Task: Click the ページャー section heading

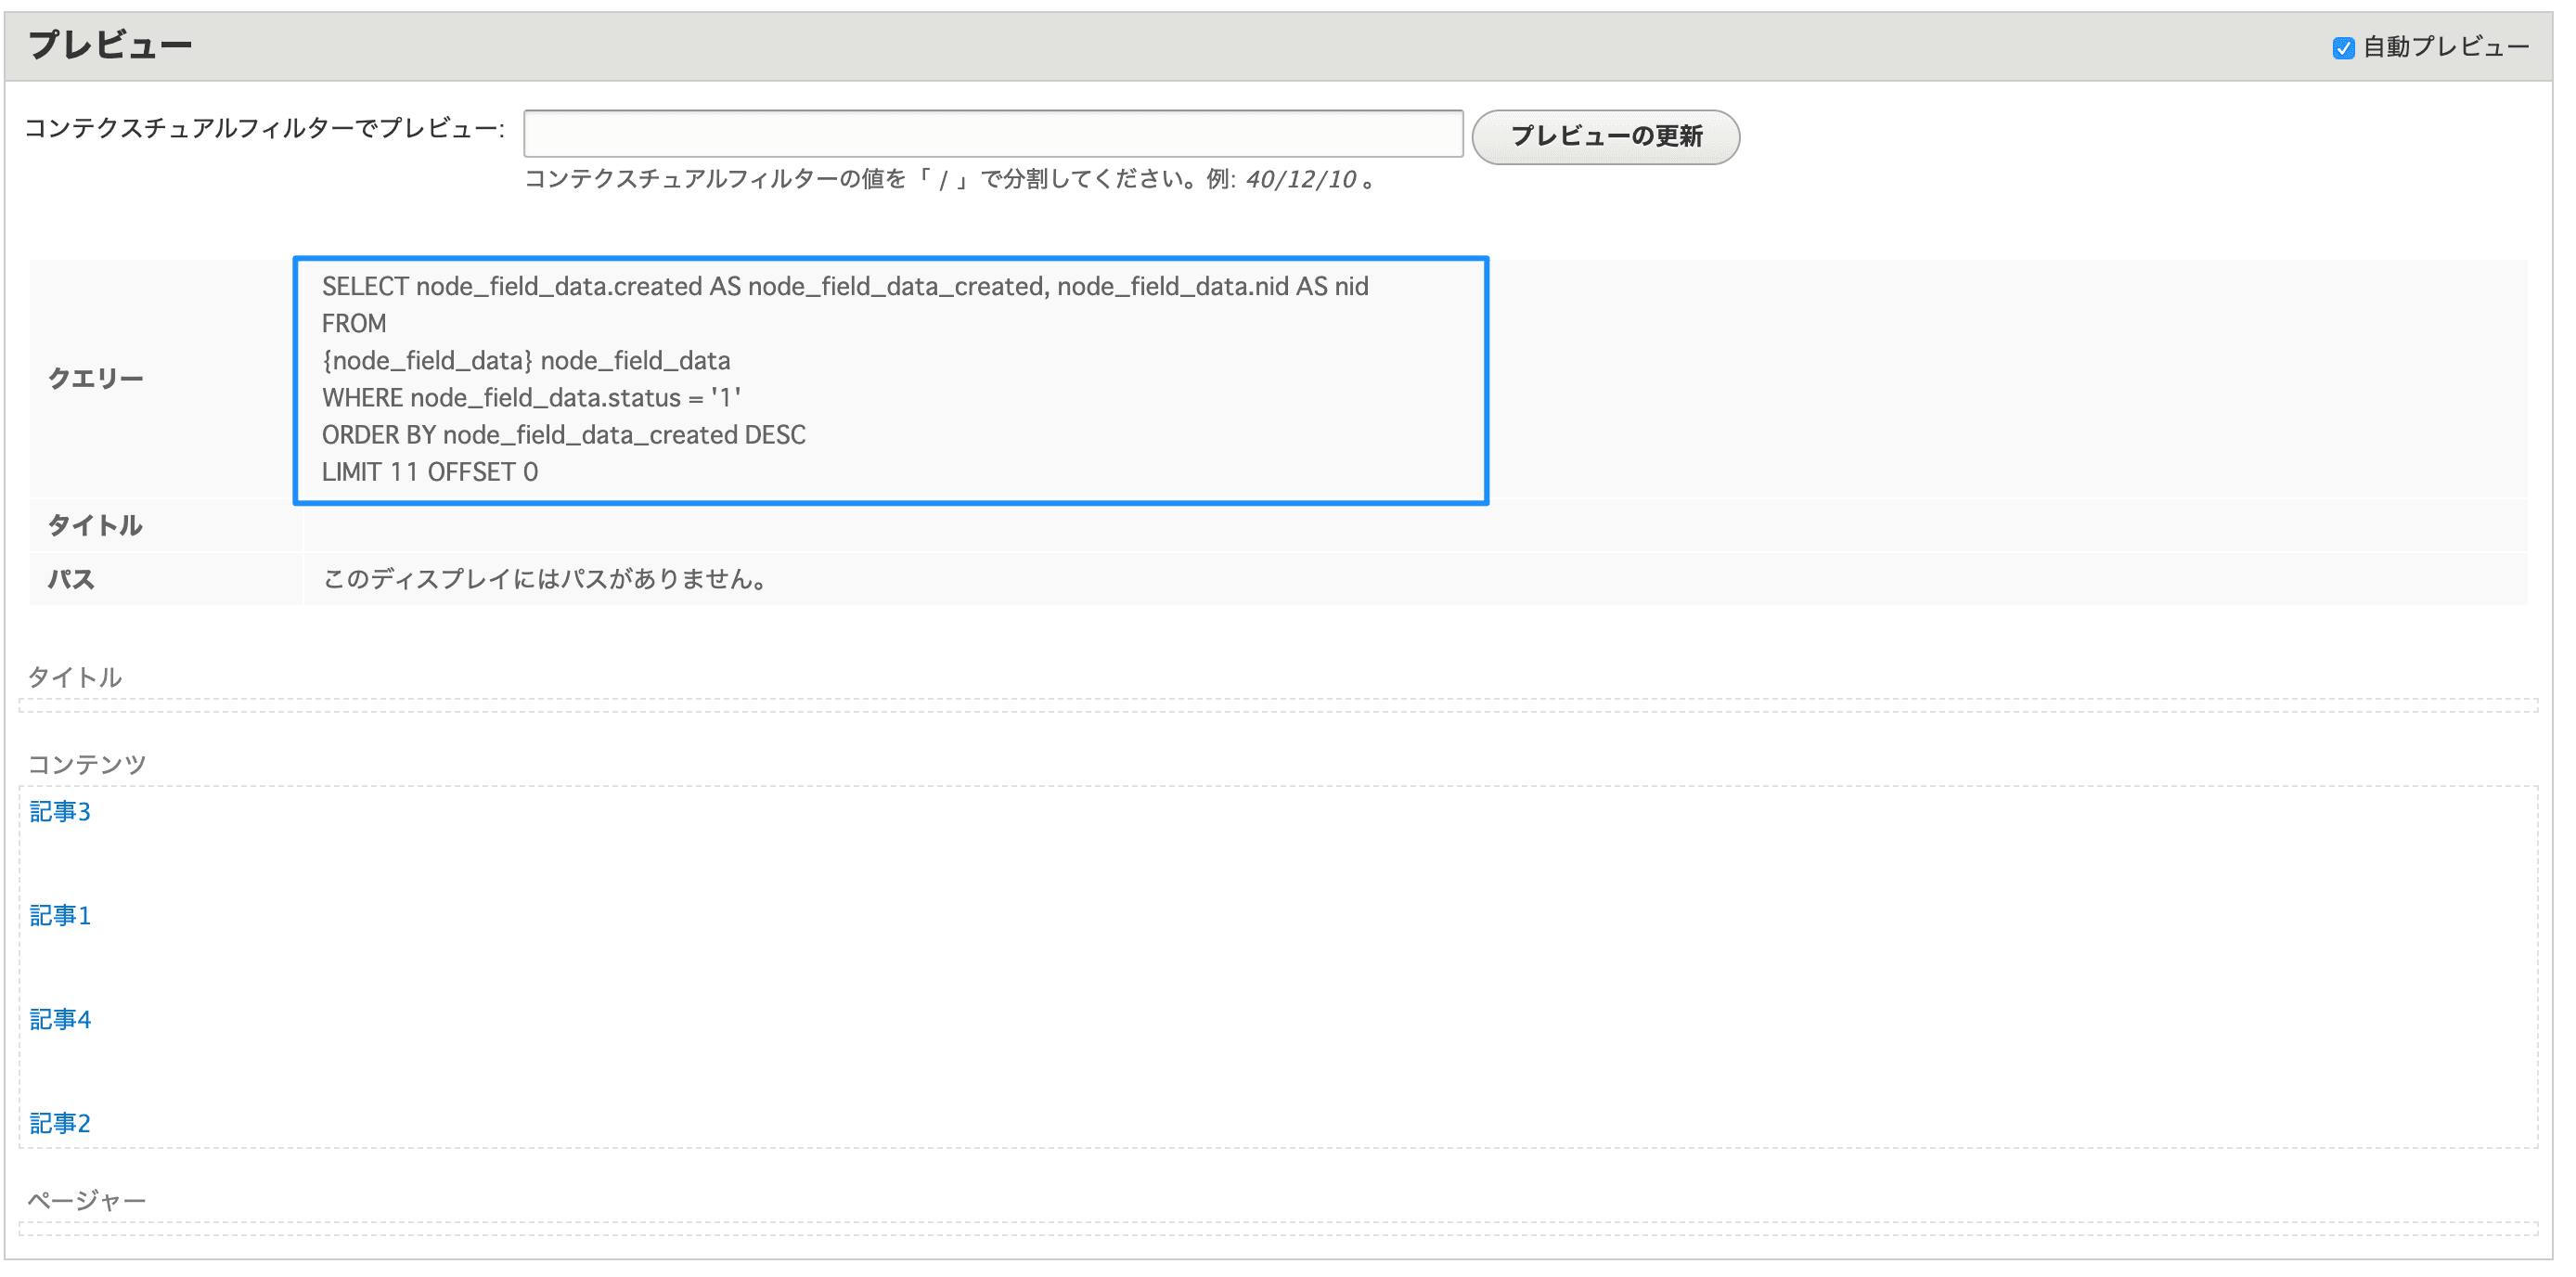Action: [x=87, y=1199]
